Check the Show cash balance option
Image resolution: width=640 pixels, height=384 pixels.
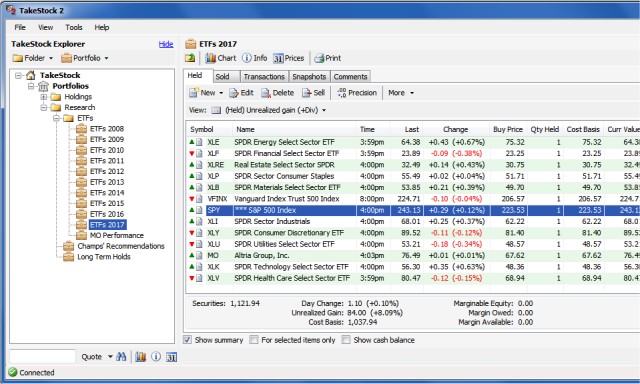coord(346,340)
